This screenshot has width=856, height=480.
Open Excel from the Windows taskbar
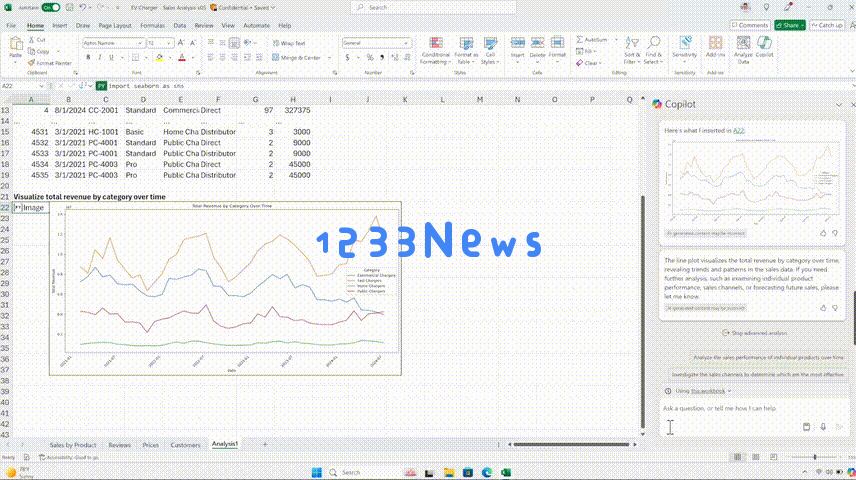click(506, 472)
